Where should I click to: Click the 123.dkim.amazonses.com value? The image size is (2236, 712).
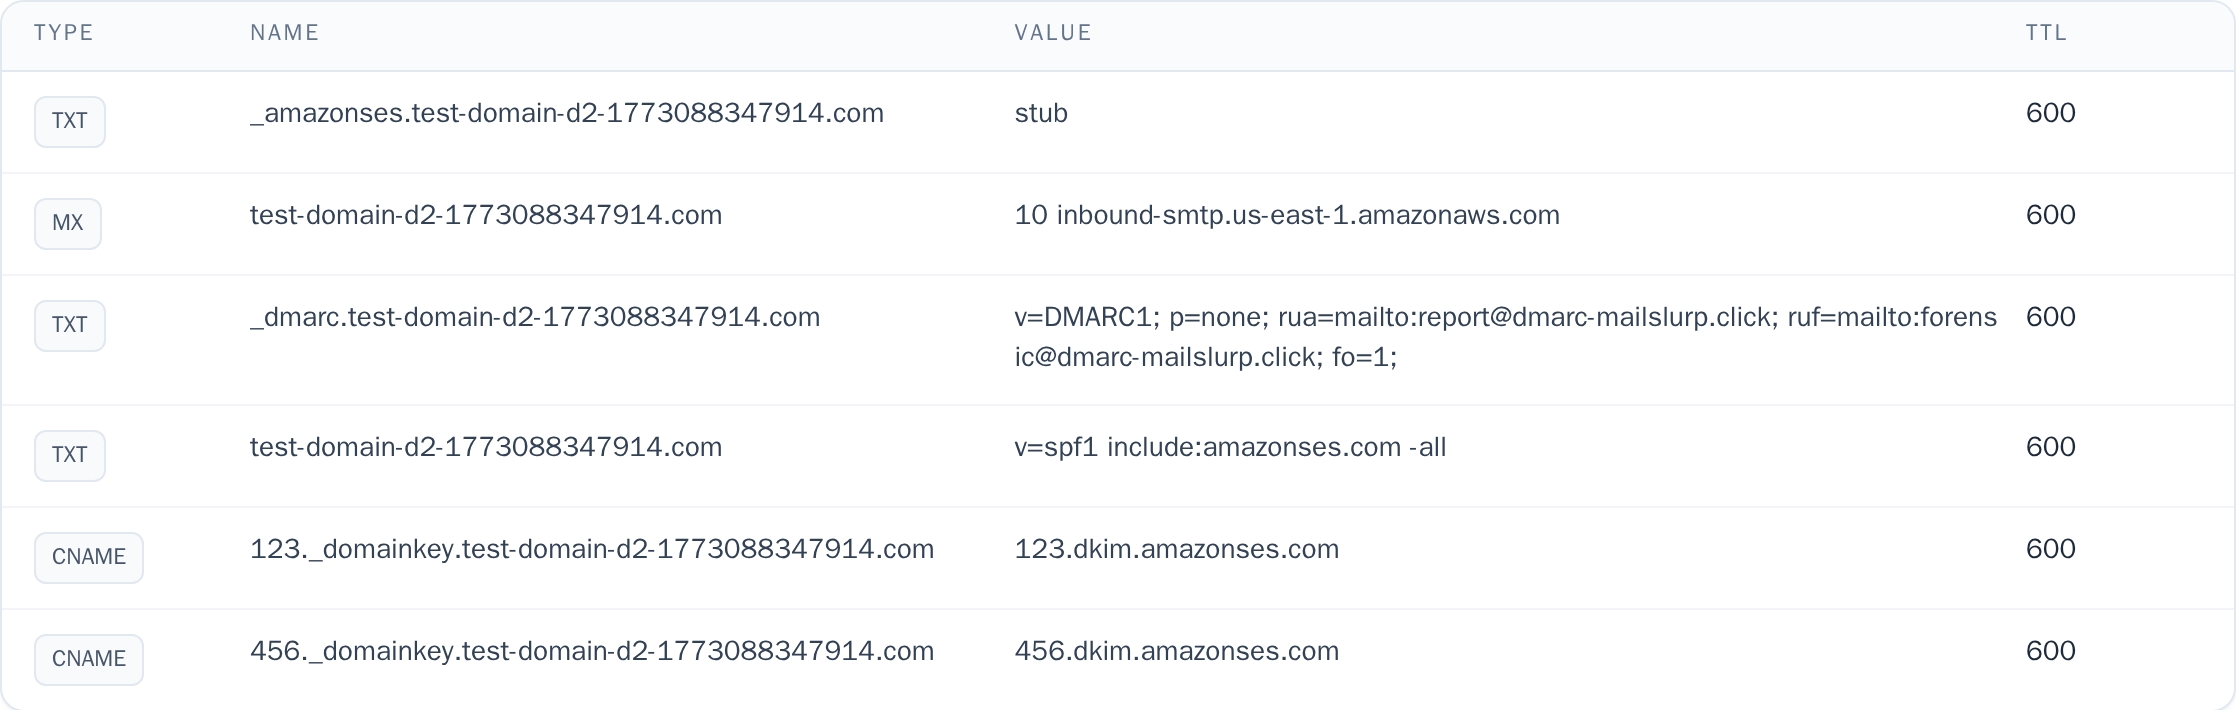point(1176,548)
